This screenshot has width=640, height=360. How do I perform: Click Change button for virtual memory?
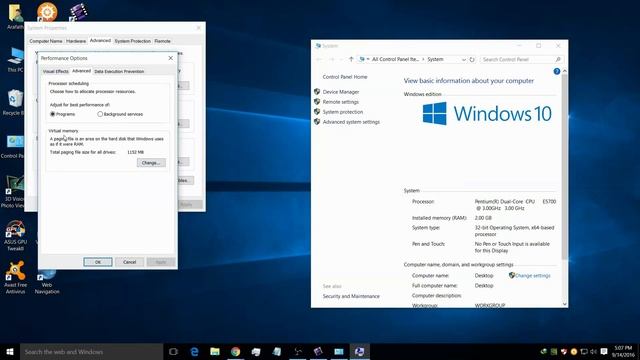(x=151, y=163)
